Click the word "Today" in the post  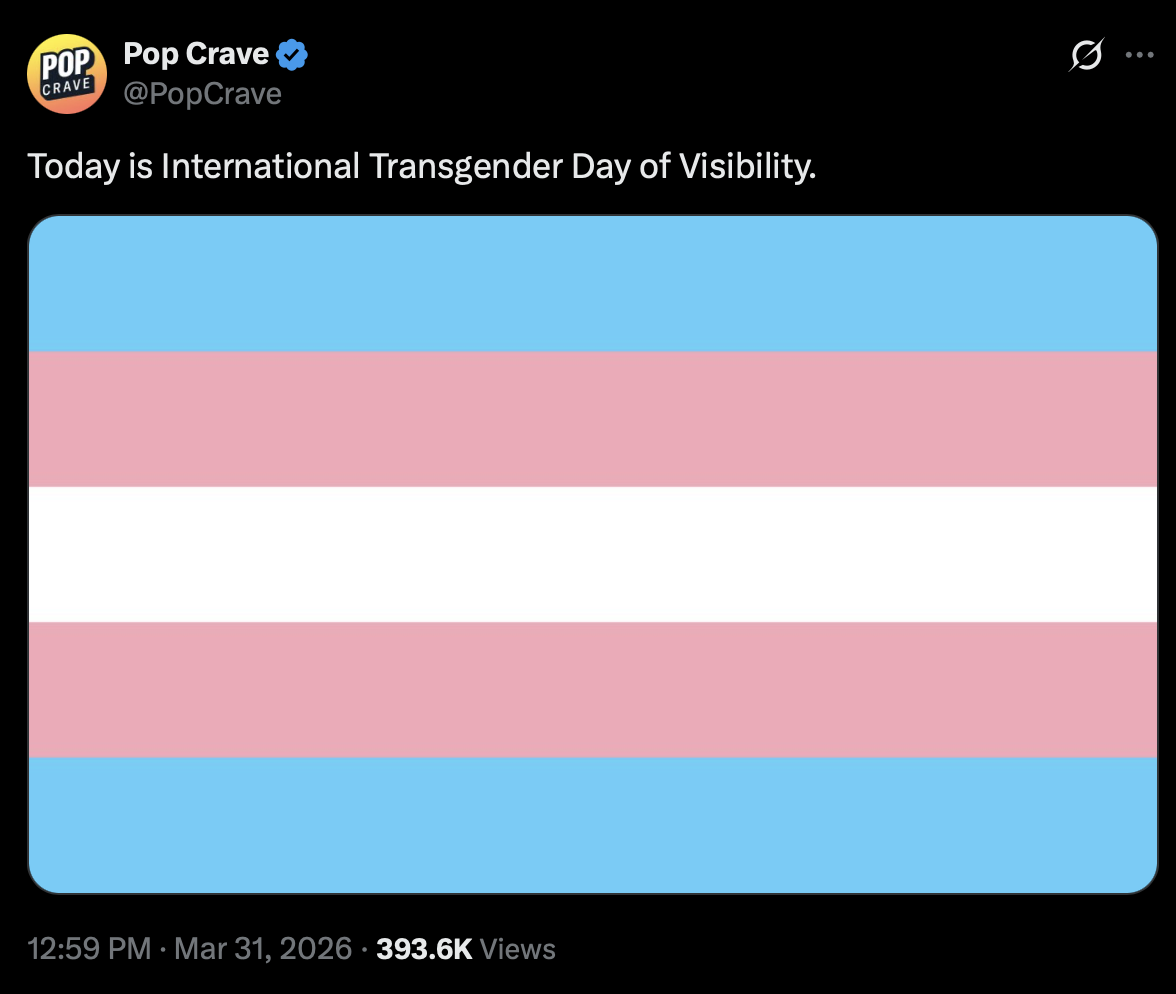[x=73, y=166]
